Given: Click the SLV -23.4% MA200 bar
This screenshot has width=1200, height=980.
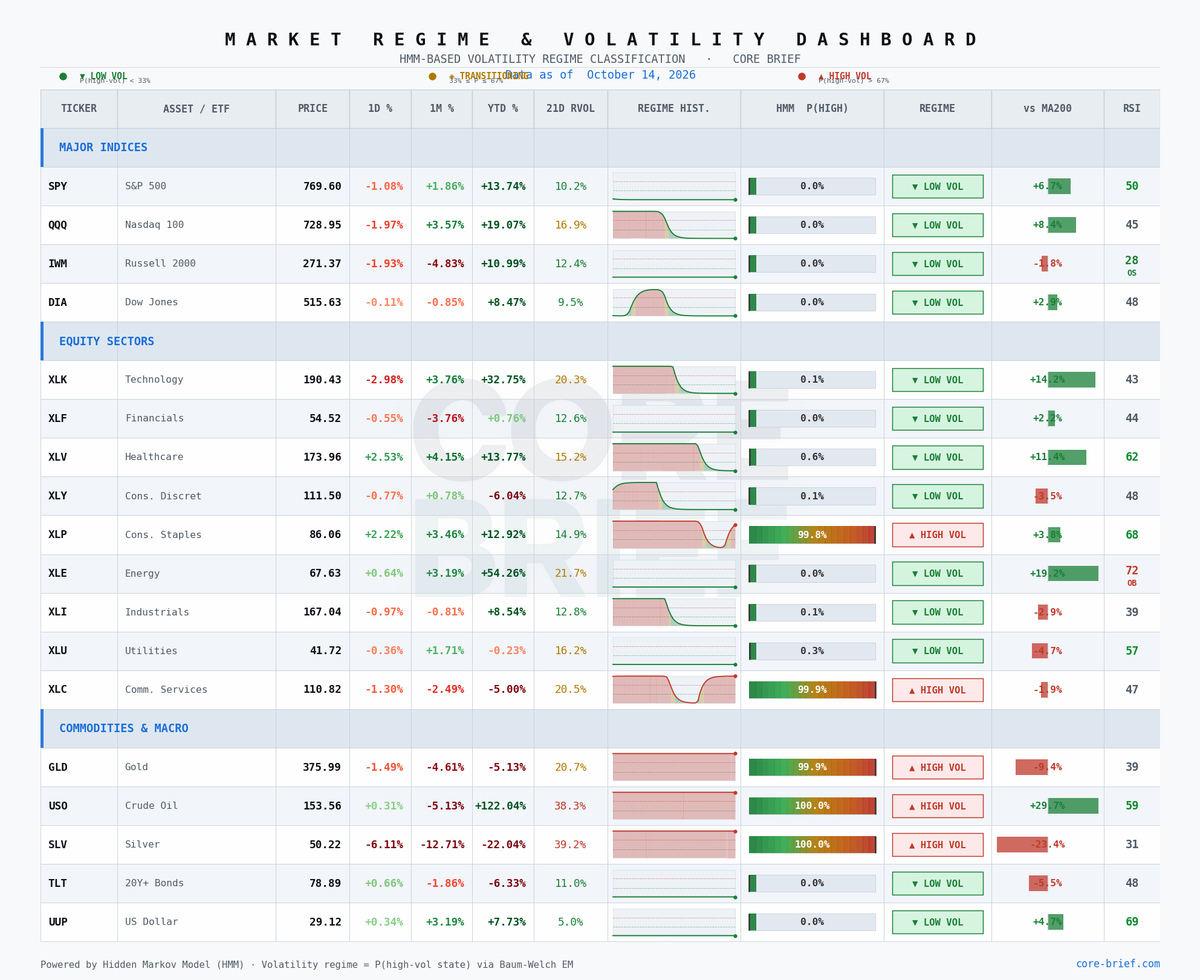Looking at the screenshot, I should pyautogui.click(x=1022, y=845).
